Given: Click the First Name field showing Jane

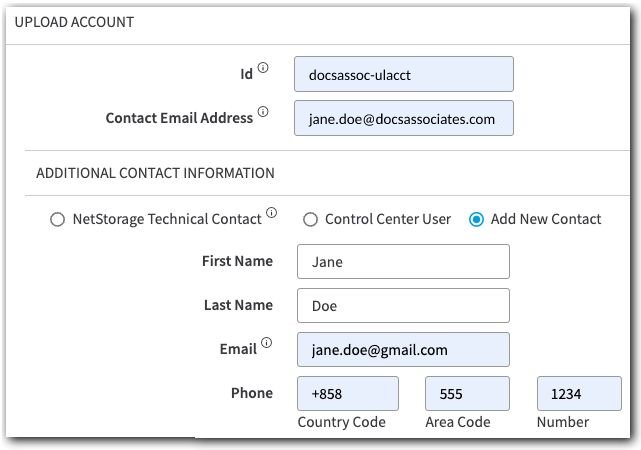Looking at the screenshot, I should coord(403,262).
